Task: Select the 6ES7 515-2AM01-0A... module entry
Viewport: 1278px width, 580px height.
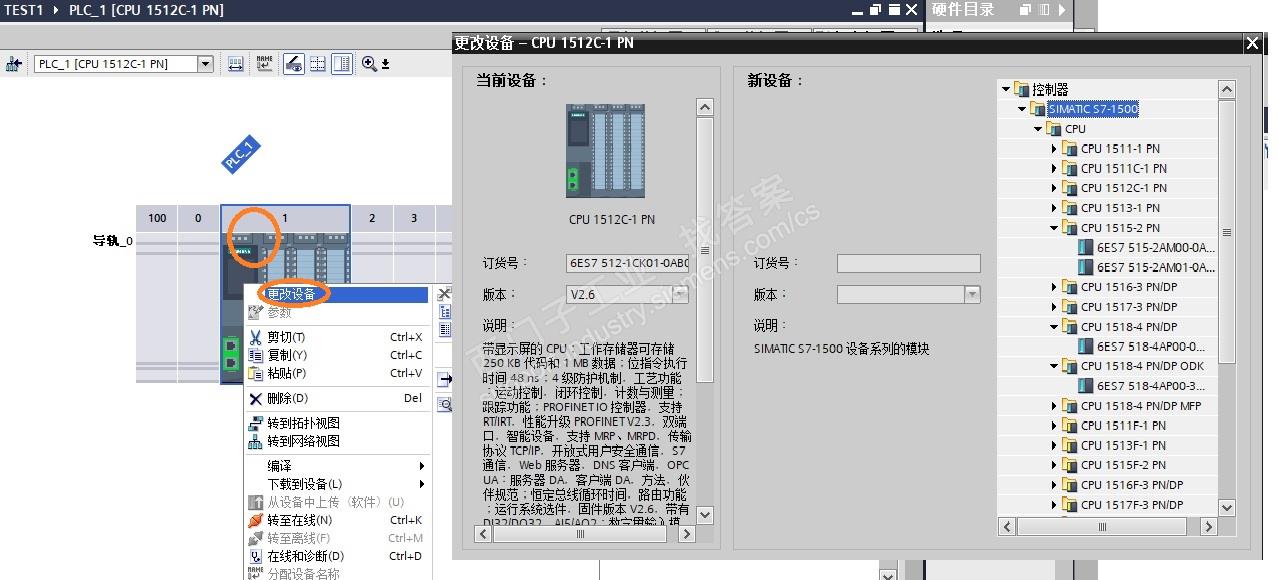Action: pyautogui.click(x=1156, y=267)
